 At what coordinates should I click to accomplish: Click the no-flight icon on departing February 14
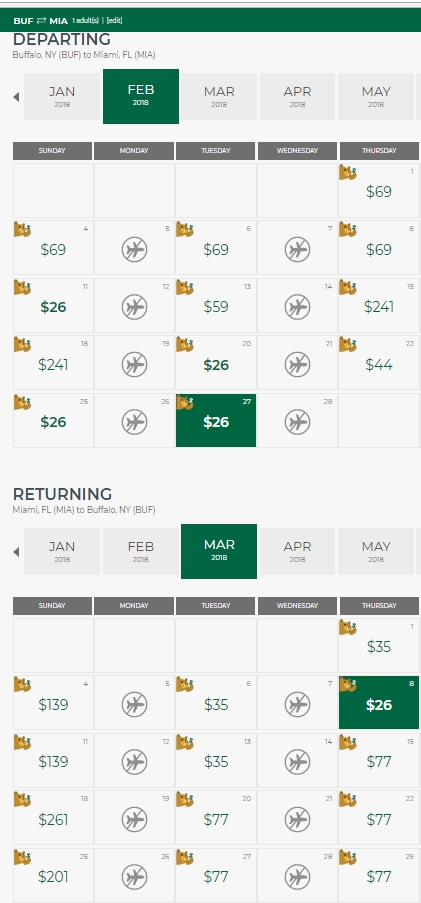(x=297, y=307)
